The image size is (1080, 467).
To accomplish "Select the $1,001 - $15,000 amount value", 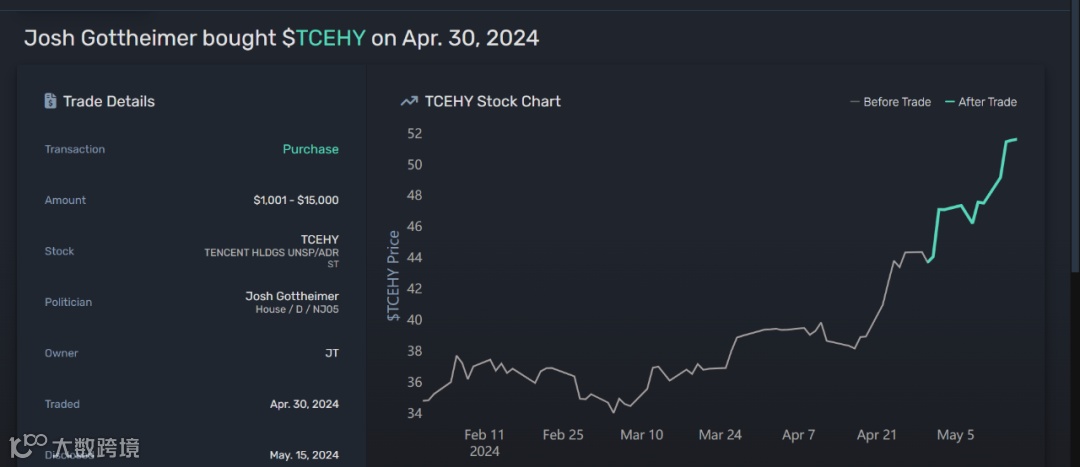I will pyautogui.click(x=296, y=200).
